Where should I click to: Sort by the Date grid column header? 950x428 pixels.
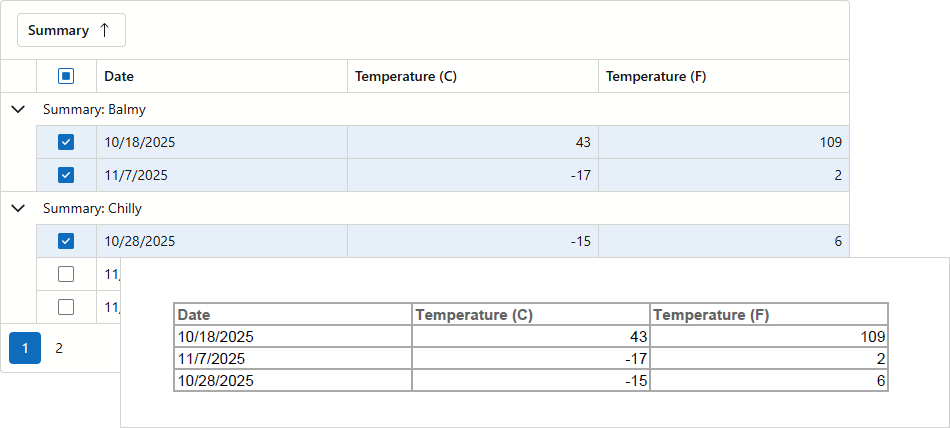pos(119,76)
